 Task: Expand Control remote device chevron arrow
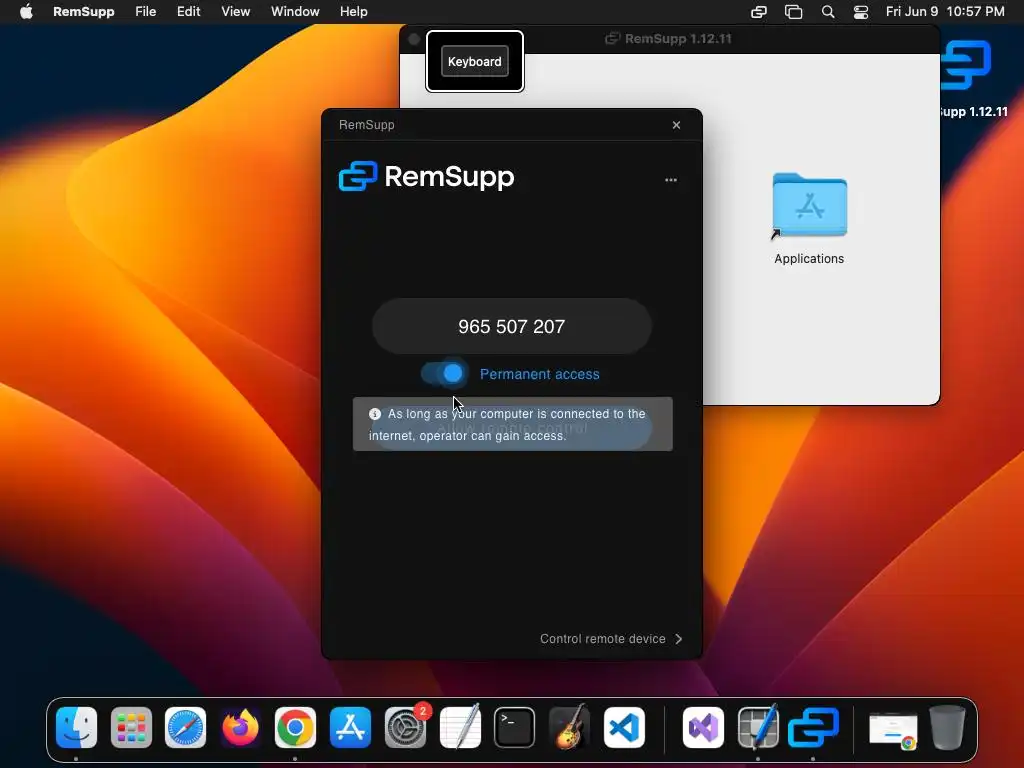tap(679, 639)
